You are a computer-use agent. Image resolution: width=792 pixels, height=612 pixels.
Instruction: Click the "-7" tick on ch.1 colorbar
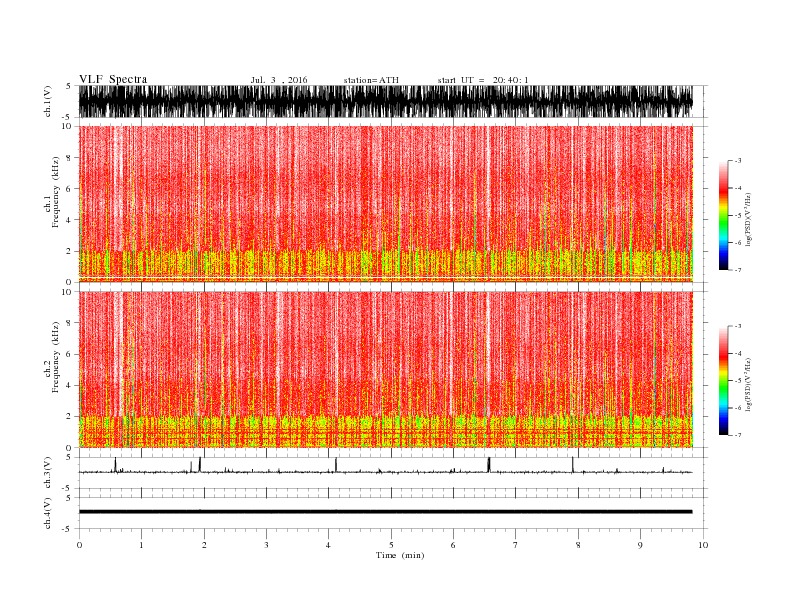[x=738, y=270]
